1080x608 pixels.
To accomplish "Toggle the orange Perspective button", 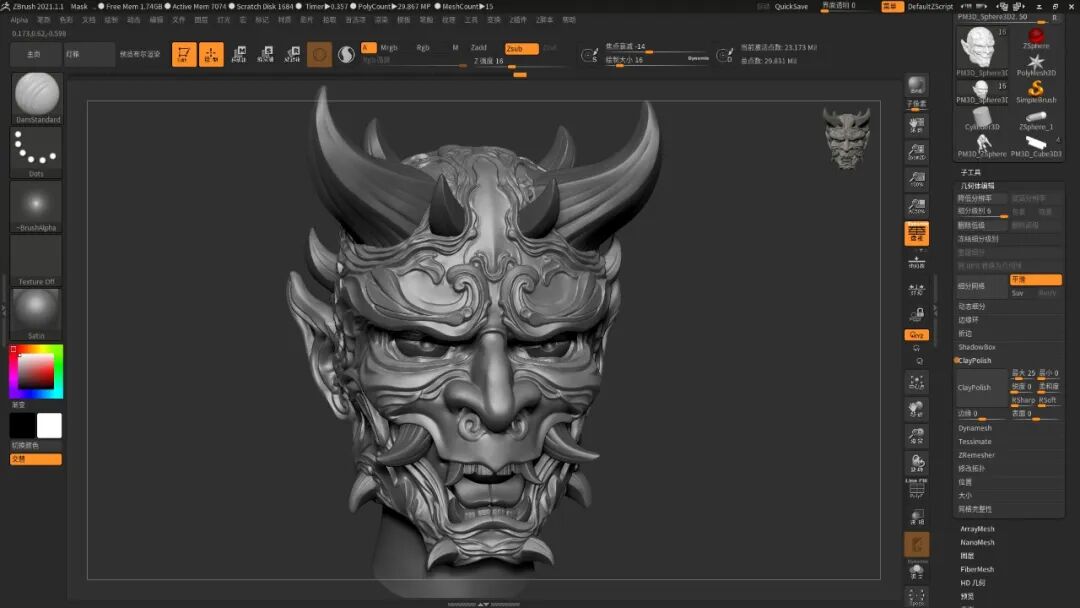I will (x=917, y=233).
